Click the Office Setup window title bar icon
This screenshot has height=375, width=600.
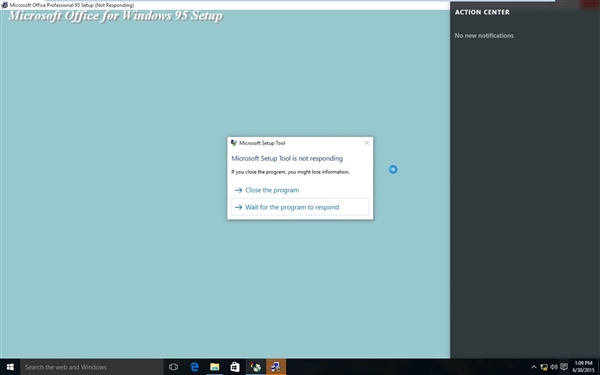pyautogui.click(x=5, y=5)
